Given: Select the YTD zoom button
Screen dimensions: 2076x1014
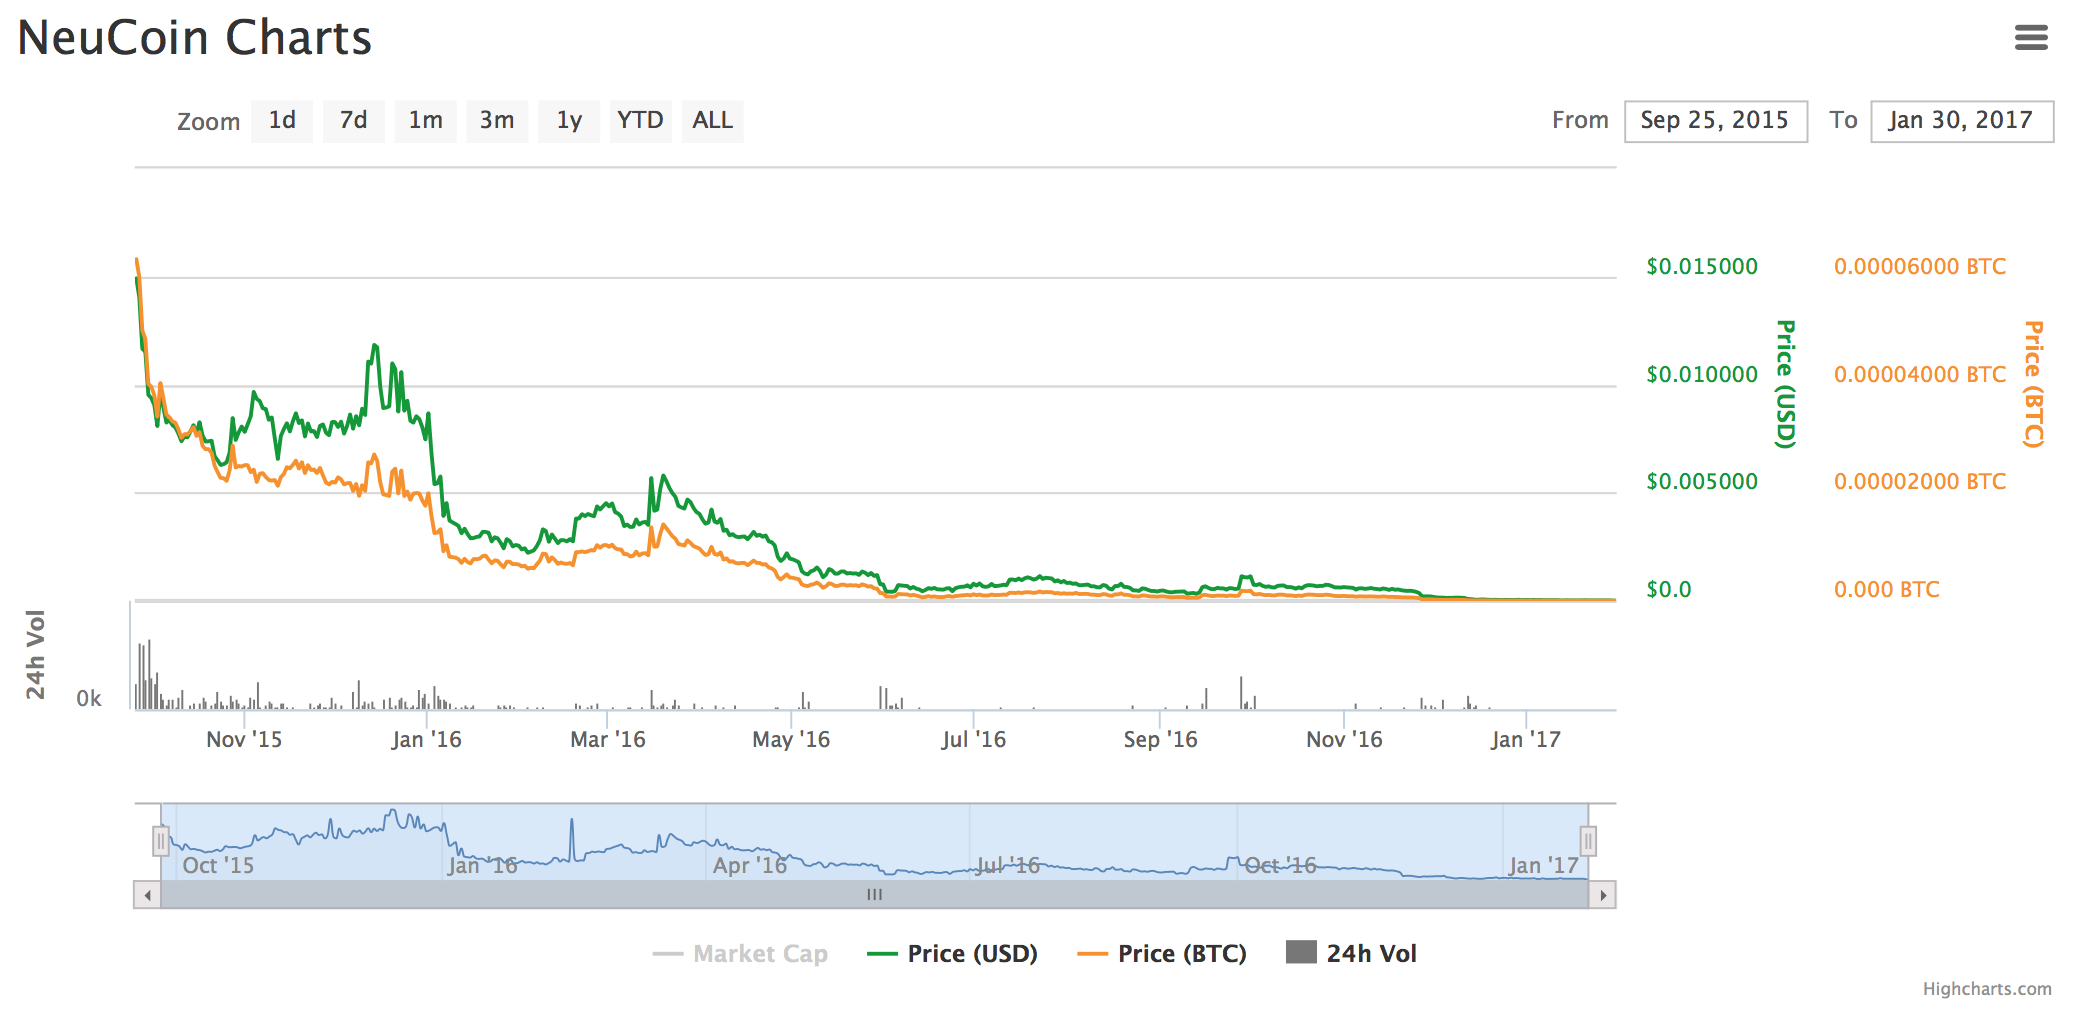Looking at the screenshot, I should [640, 121].
